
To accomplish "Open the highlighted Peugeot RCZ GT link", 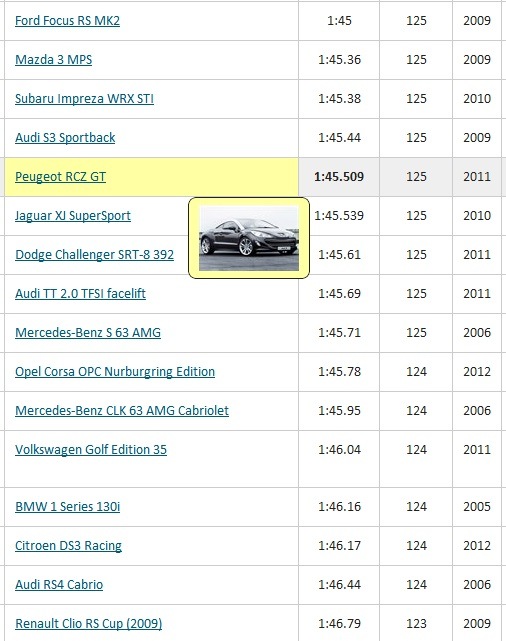I will tap(60, 177).
